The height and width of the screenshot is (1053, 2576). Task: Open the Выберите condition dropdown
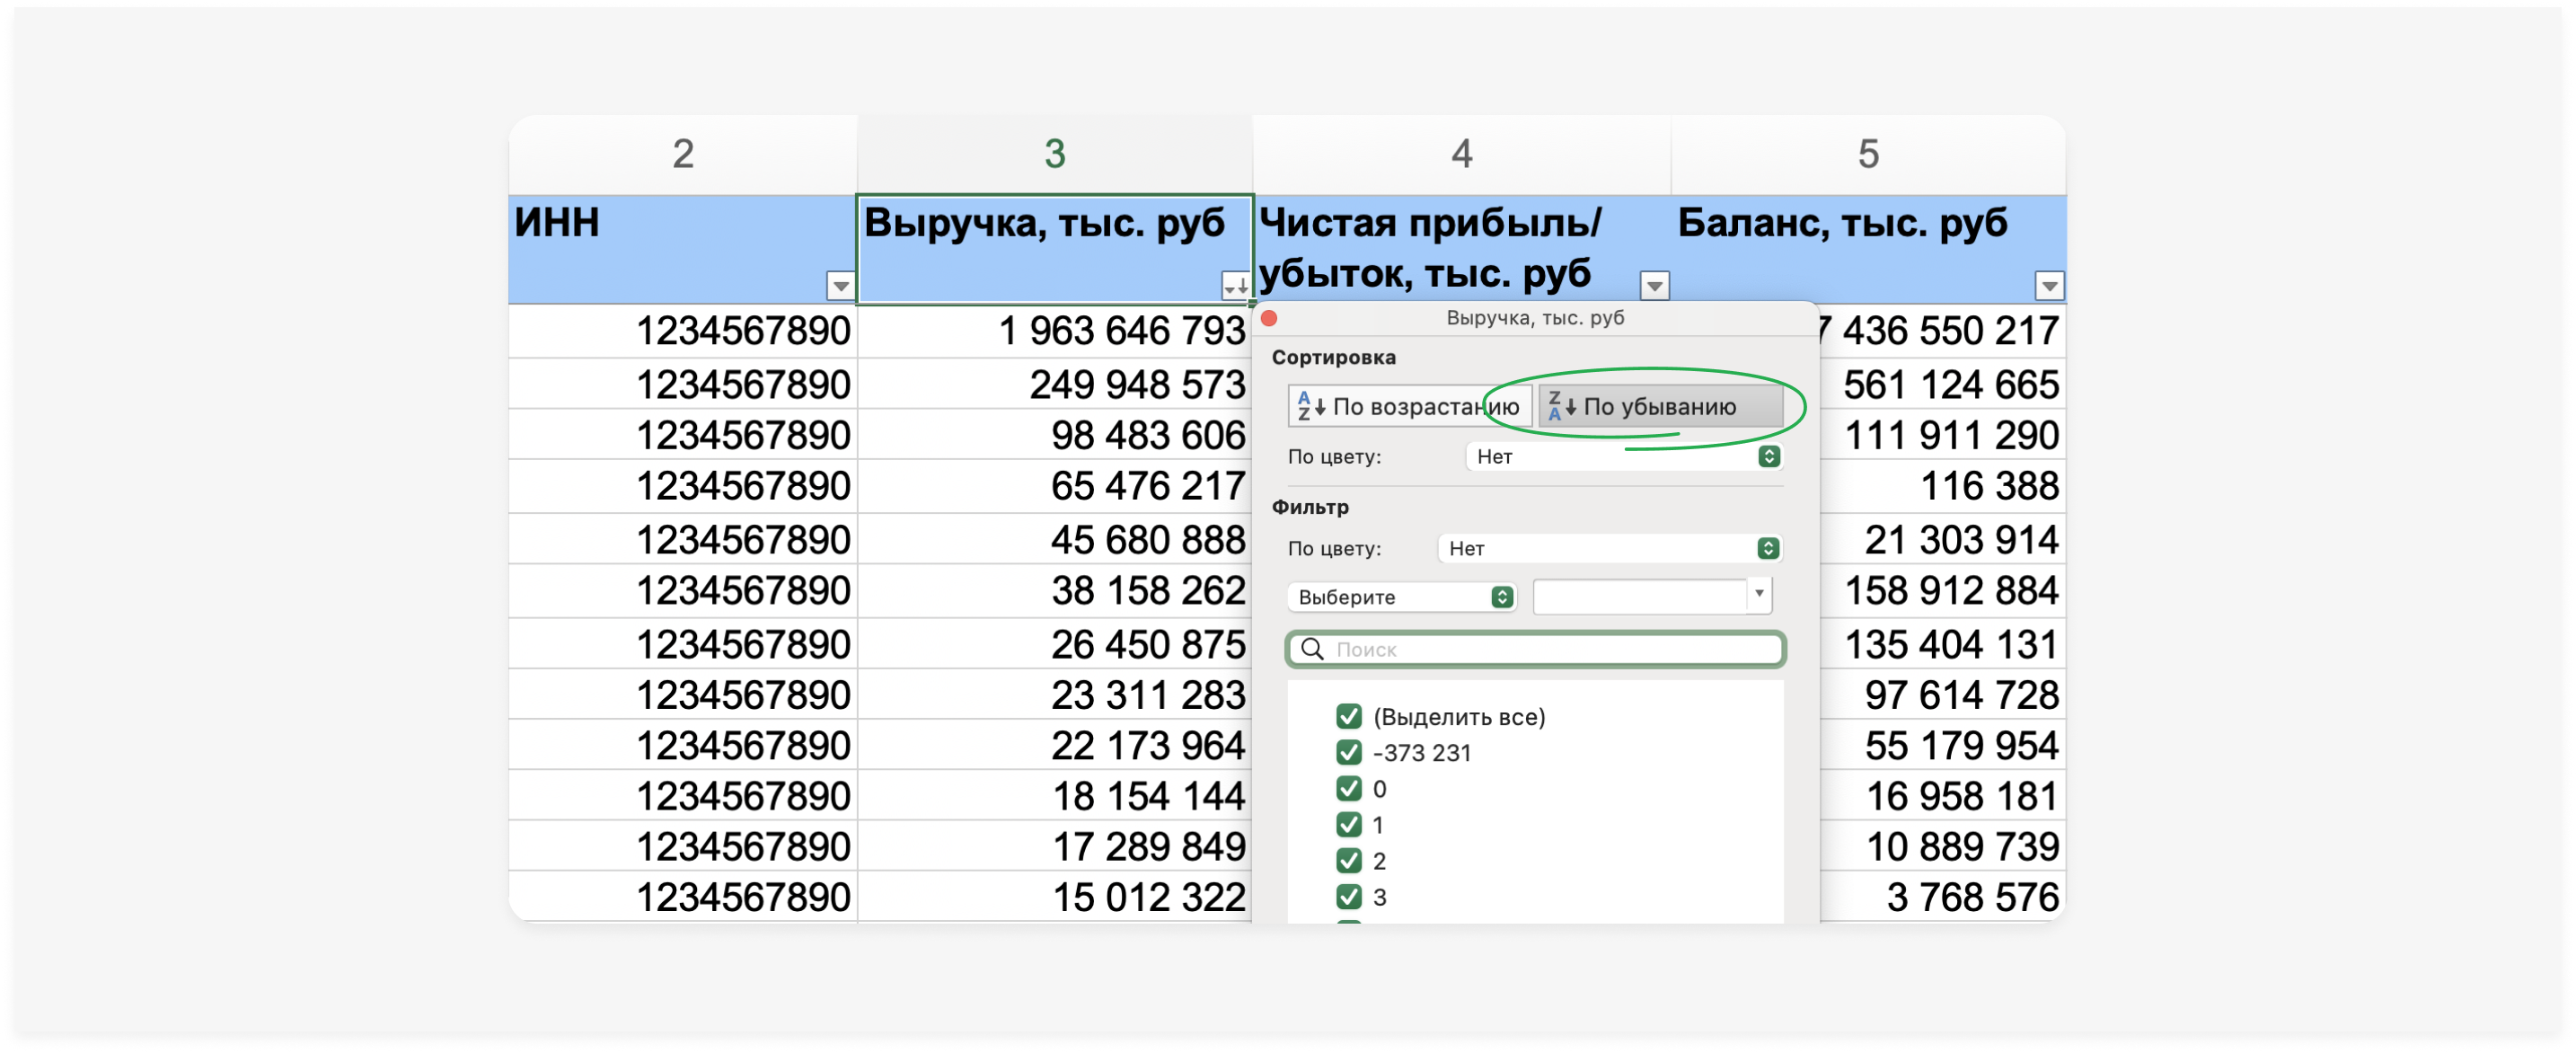point(1402,597)
